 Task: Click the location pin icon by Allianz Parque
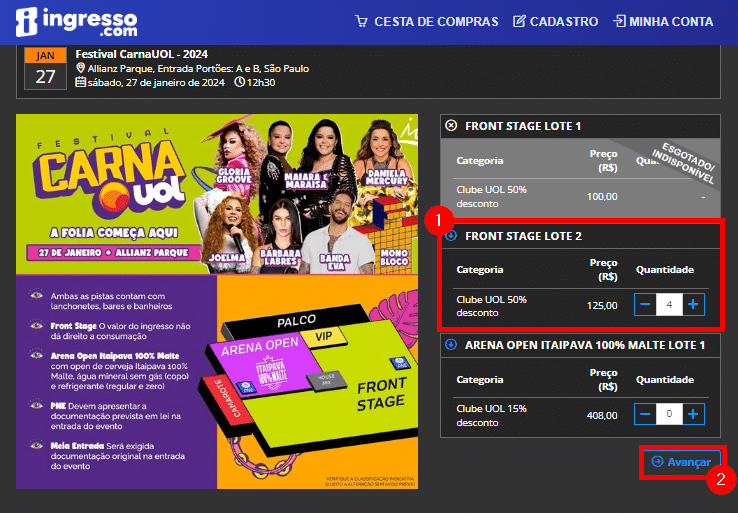pyautogui.click(x=80, y=68)
